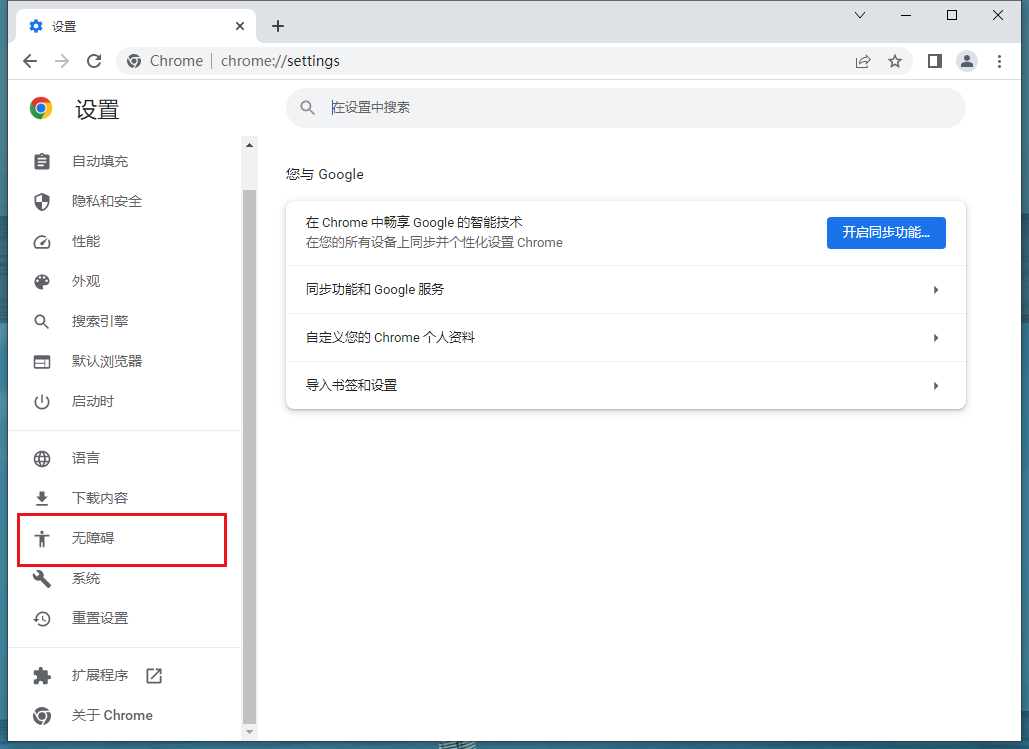Expand 导入书签和设置 row arrow
Viewport: 1029px width, 749px height.
click(936, 385)
